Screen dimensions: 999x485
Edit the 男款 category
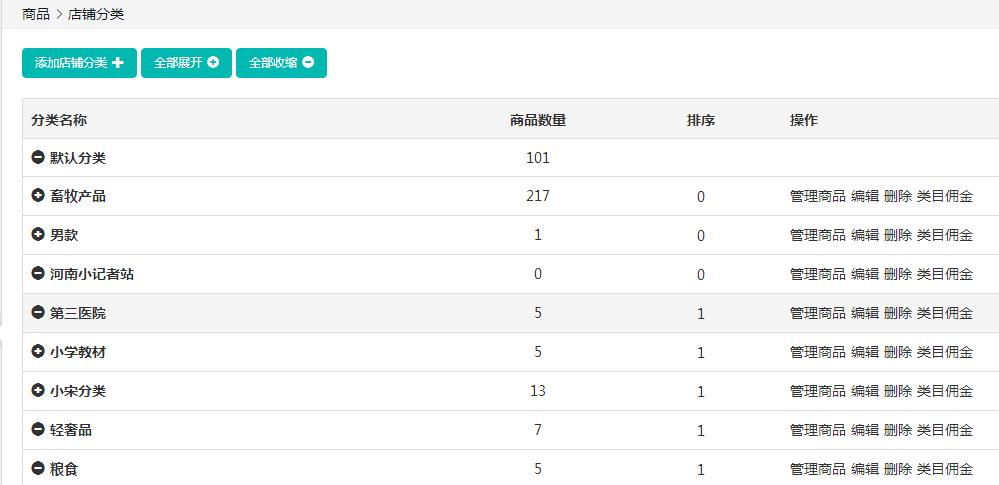click(865, 236)
